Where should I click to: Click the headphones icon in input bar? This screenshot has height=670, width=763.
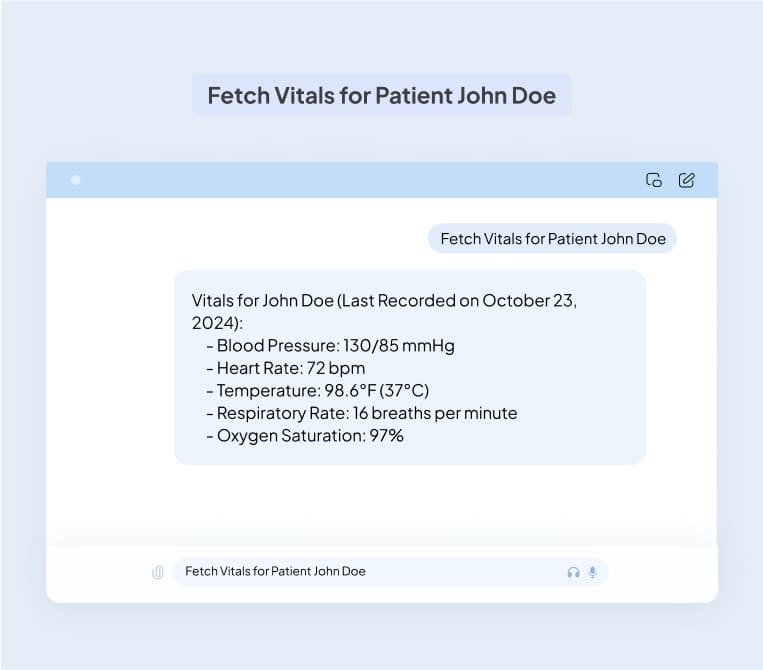coord(573,572)
